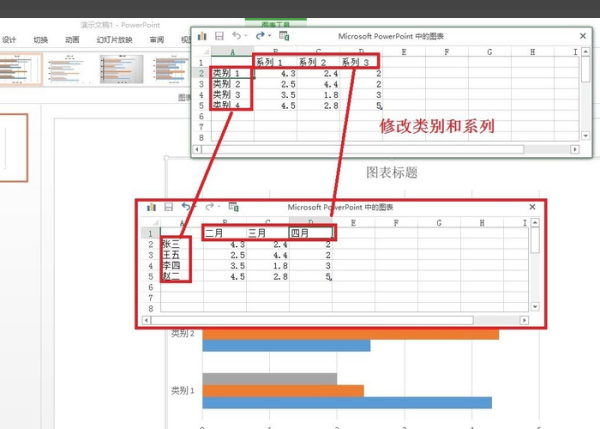
Task: Select the third chart style with gray background
Action: (122, 69)
